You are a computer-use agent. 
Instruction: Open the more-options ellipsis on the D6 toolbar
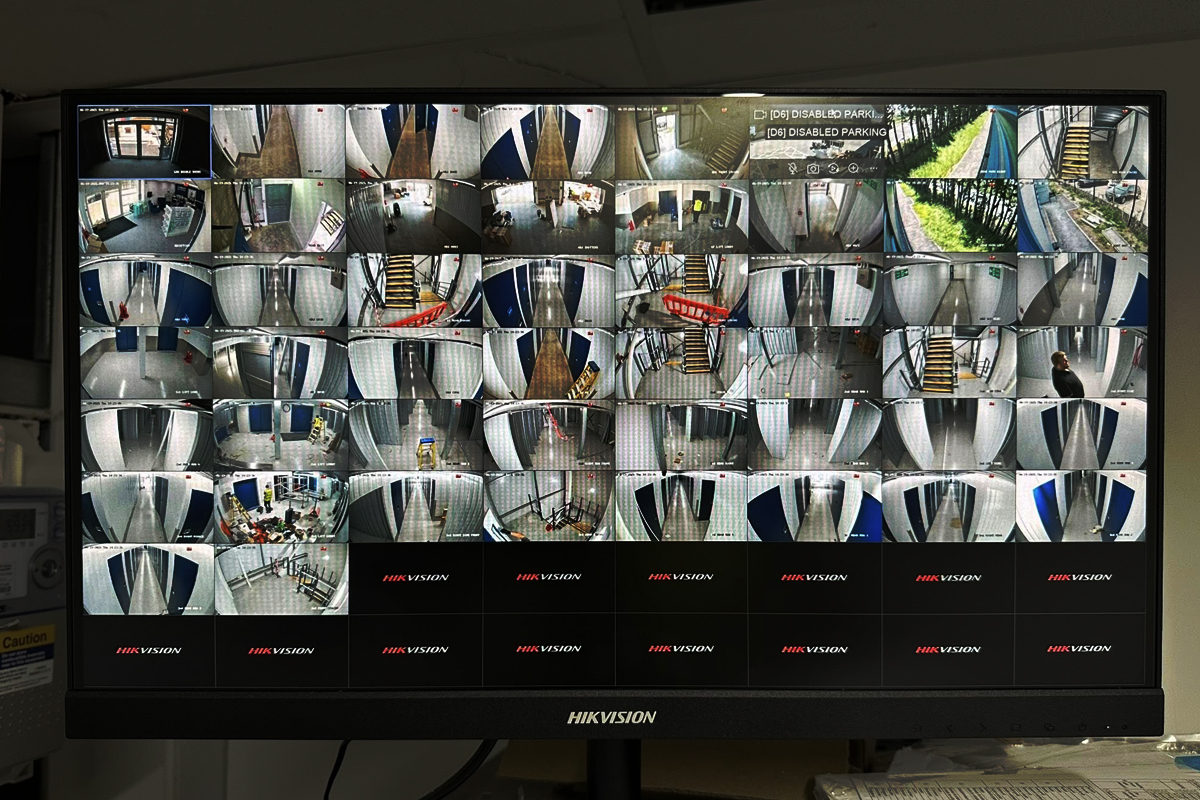[x=873, y=168]
